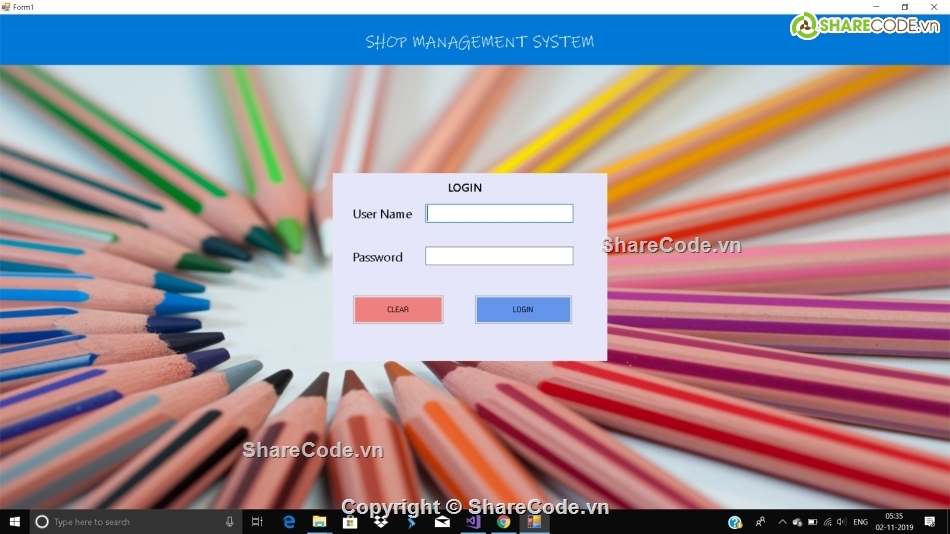Screen dimensions: 950x534
Task: Open File Explorer from the taskbar
Action: coord(319,522)
